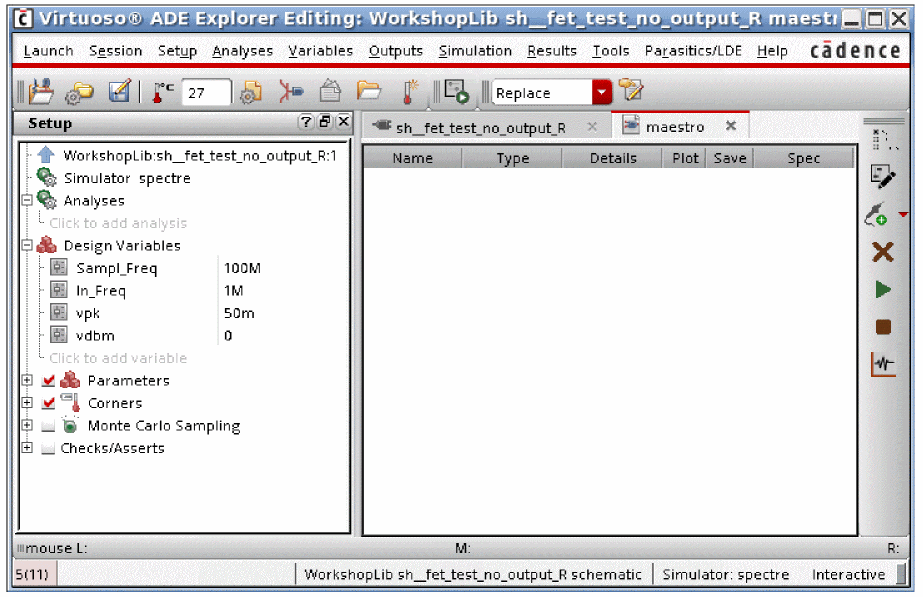Click the Details column header

coord(613,158)
